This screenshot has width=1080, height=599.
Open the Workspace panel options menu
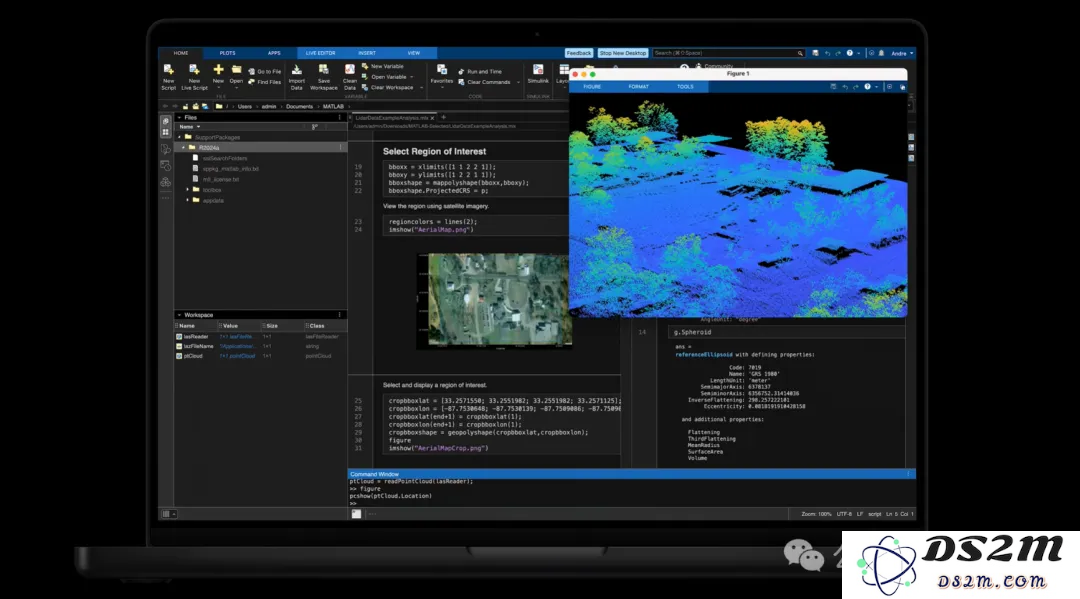click(340, 315)
